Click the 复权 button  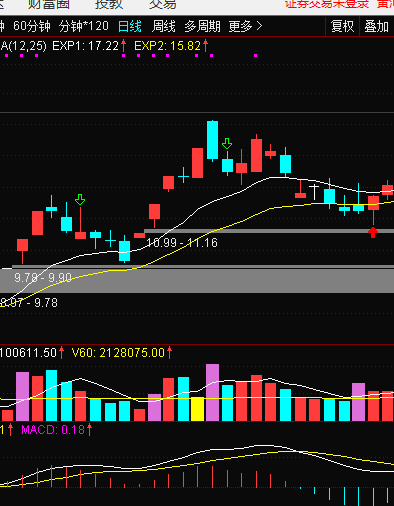pos(342,26)
